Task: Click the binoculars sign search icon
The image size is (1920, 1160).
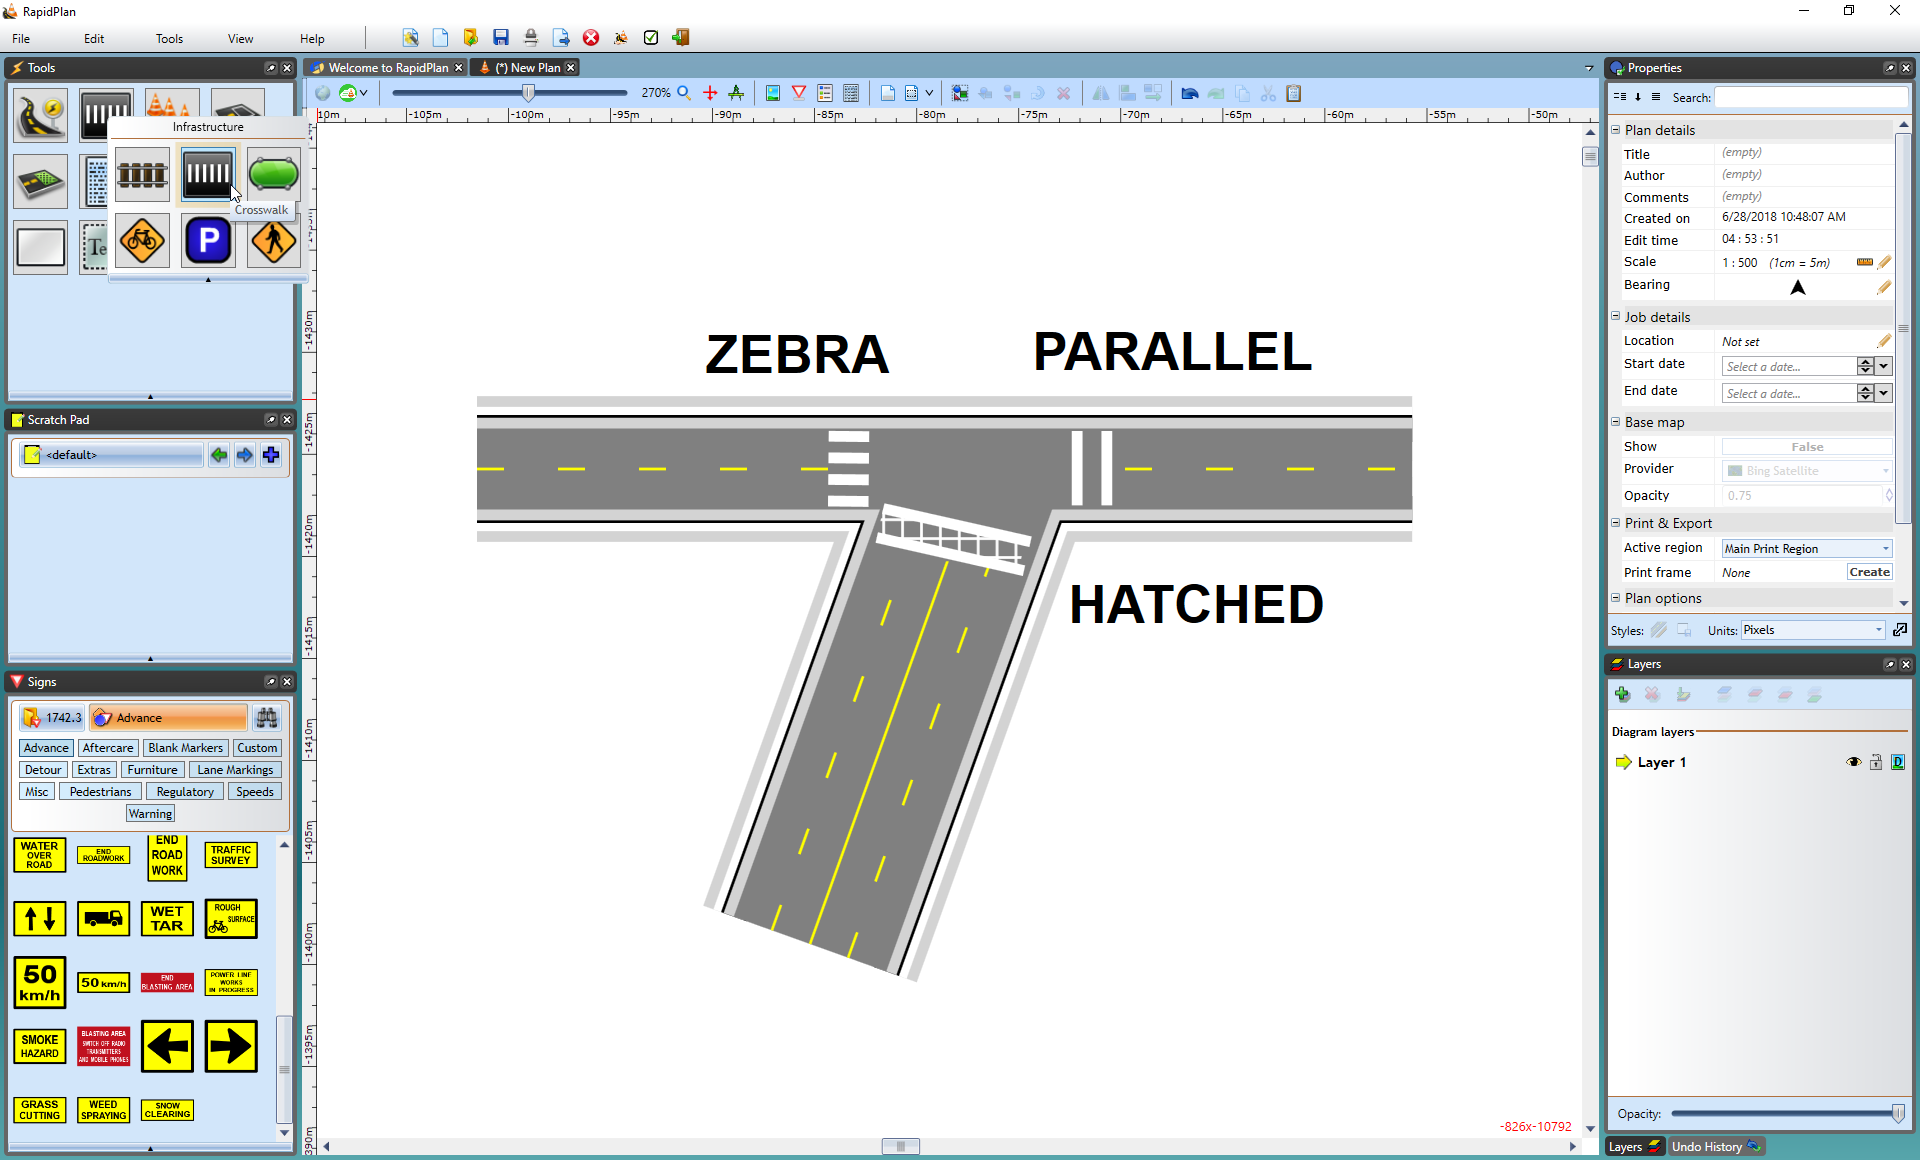Action: 266,717
